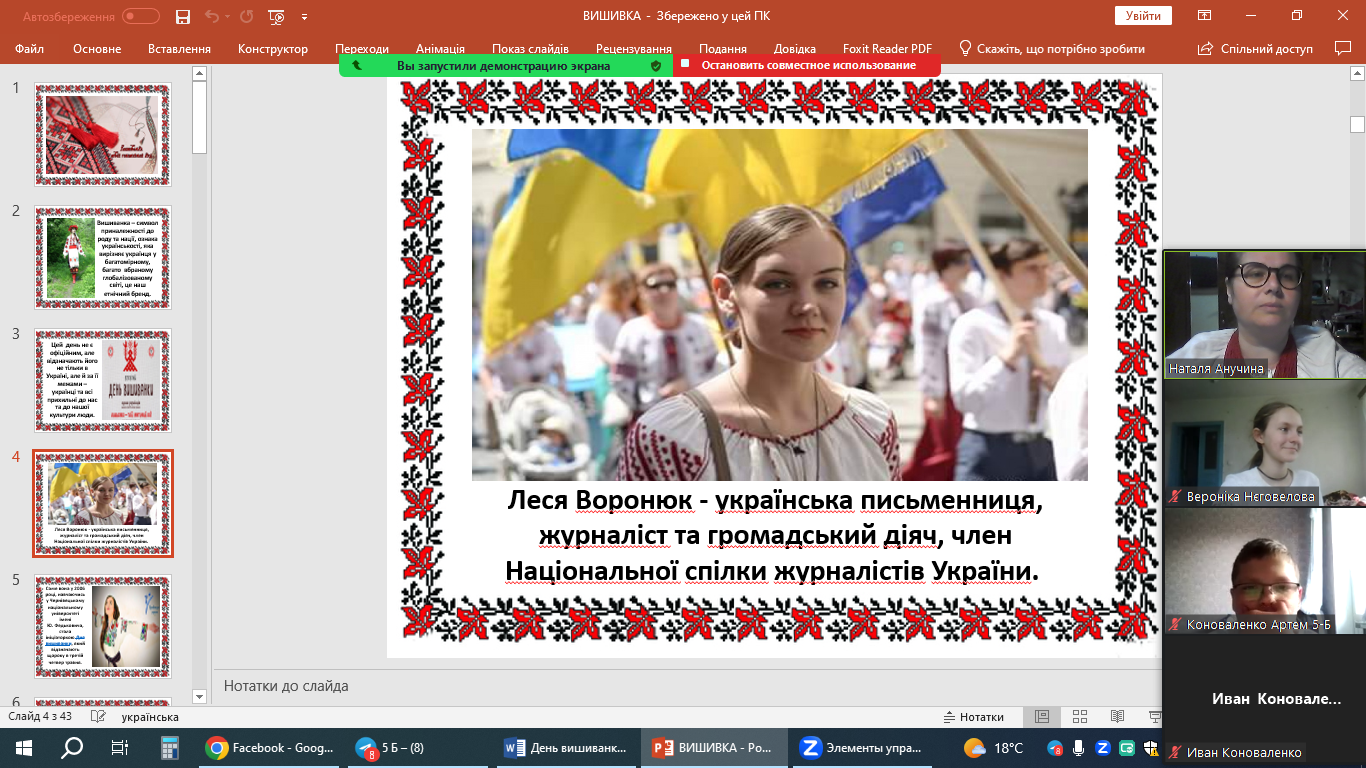This screenshot has width=1366, height=768.
Task: Click the slide panel scroll up arrow
Action: (x=199, y=73)
